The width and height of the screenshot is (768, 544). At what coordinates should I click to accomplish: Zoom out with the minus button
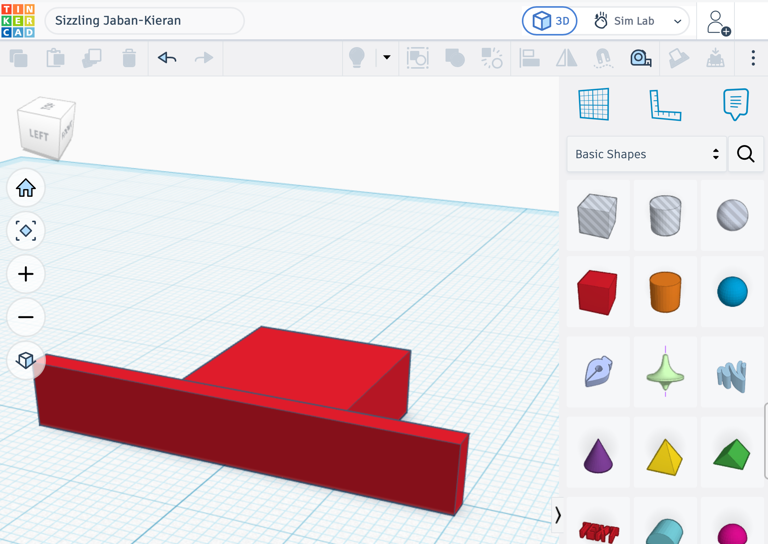[26, 317]
